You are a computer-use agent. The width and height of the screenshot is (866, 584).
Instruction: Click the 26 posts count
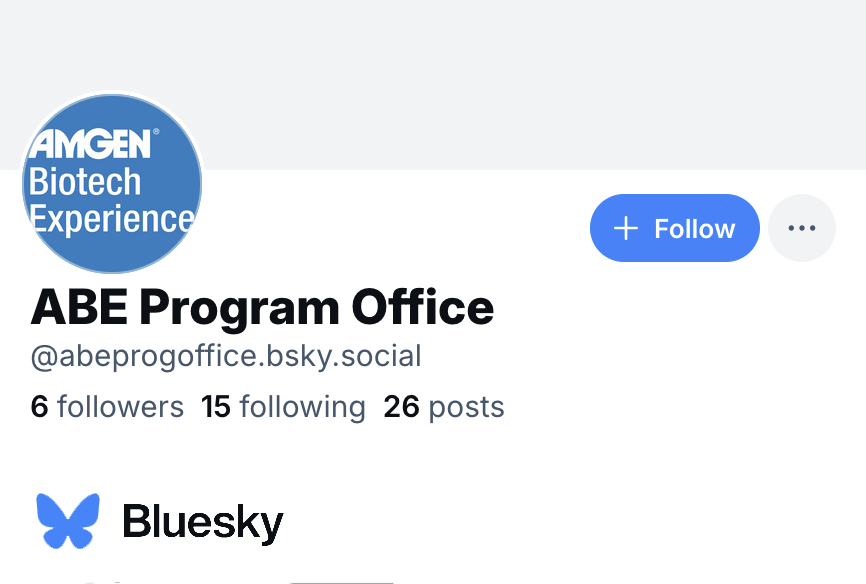click(443, 406)
